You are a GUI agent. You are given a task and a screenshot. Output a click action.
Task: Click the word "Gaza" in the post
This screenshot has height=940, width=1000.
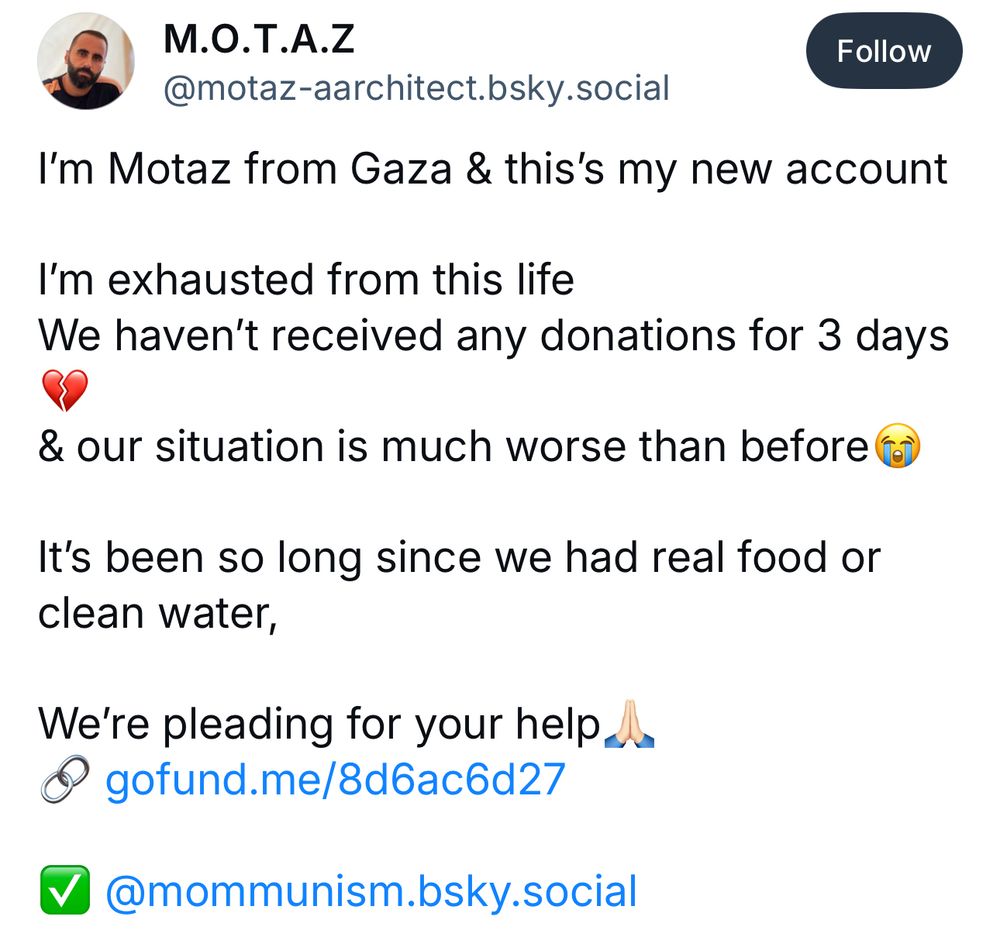tap(401, 168)
